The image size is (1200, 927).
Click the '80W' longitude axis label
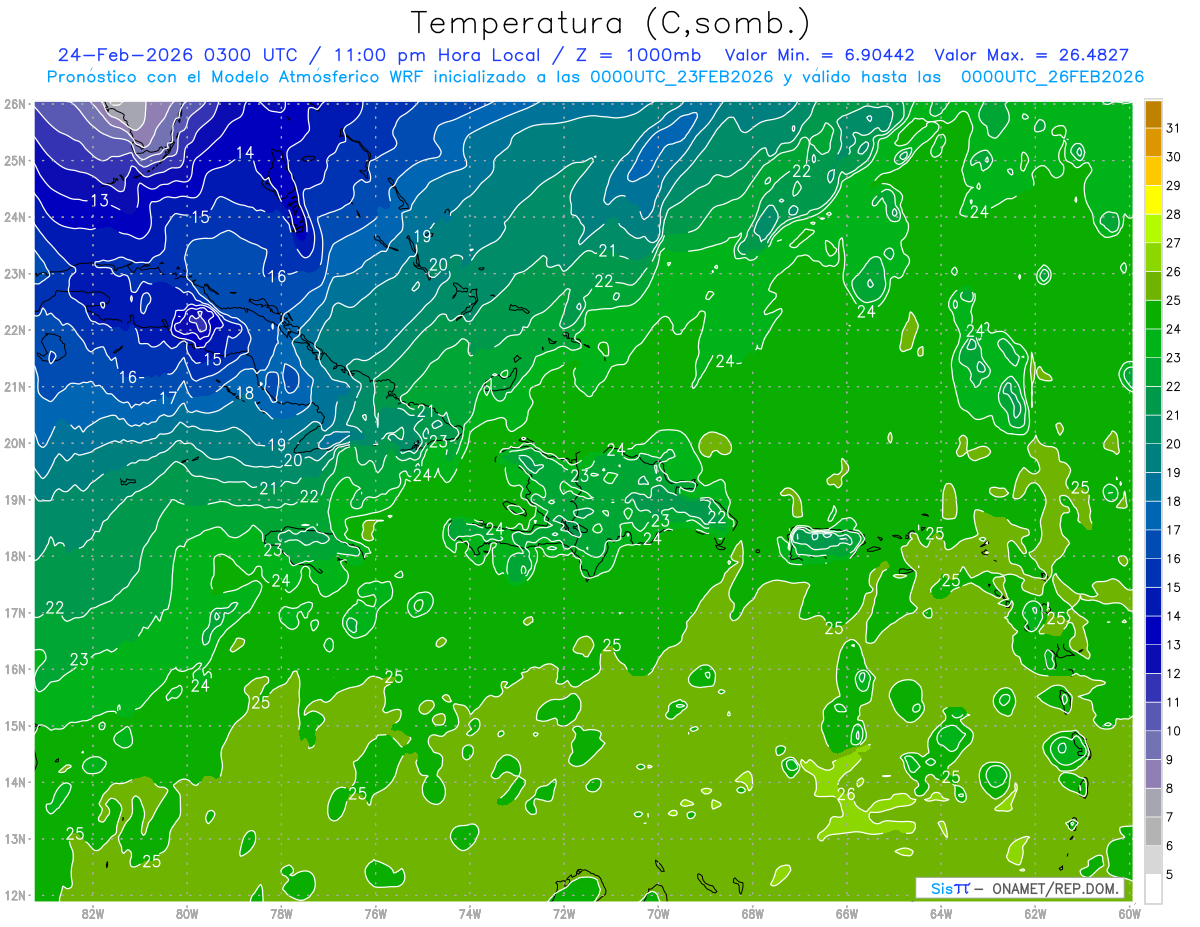(x=186, y=914)
